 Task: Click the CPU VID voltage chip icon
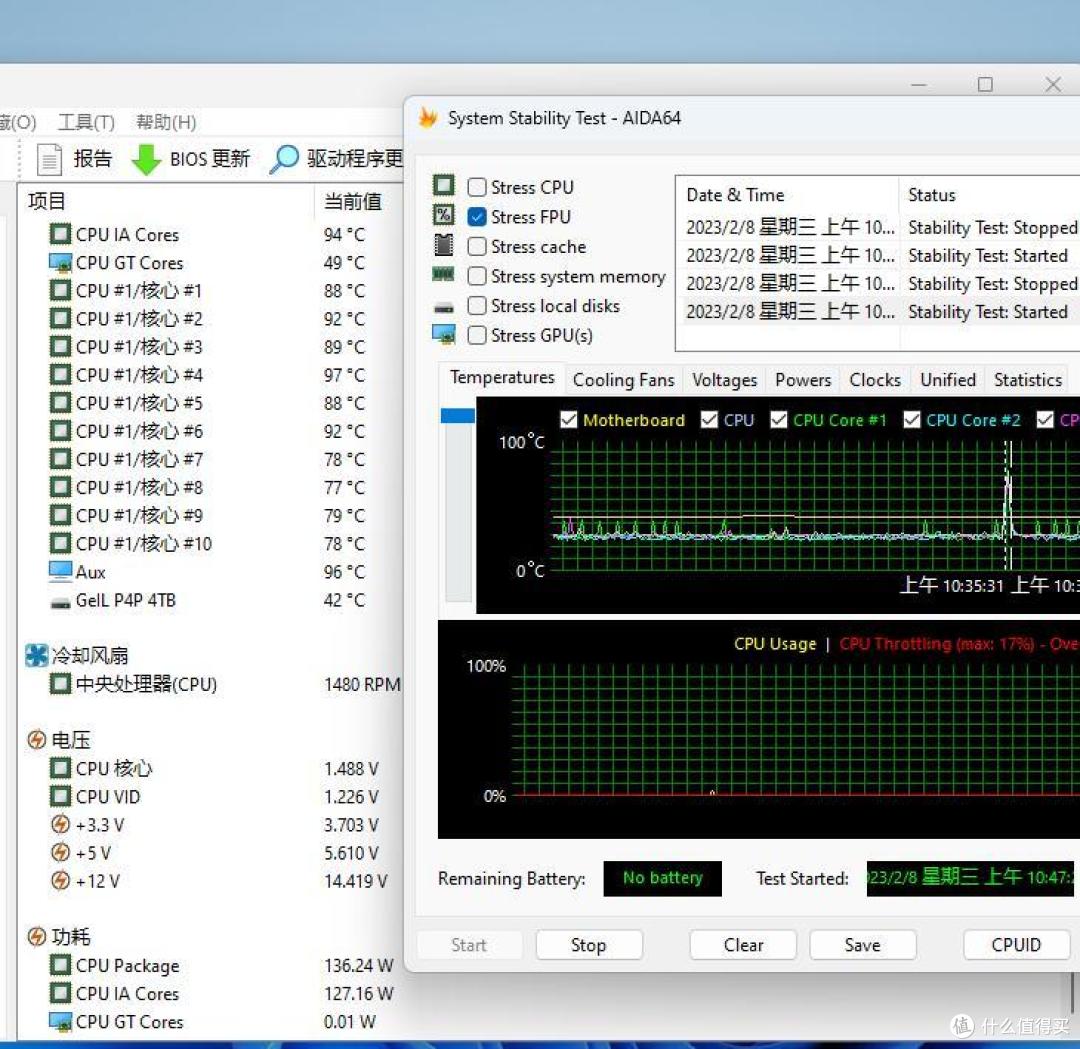[x=60, y=796]
